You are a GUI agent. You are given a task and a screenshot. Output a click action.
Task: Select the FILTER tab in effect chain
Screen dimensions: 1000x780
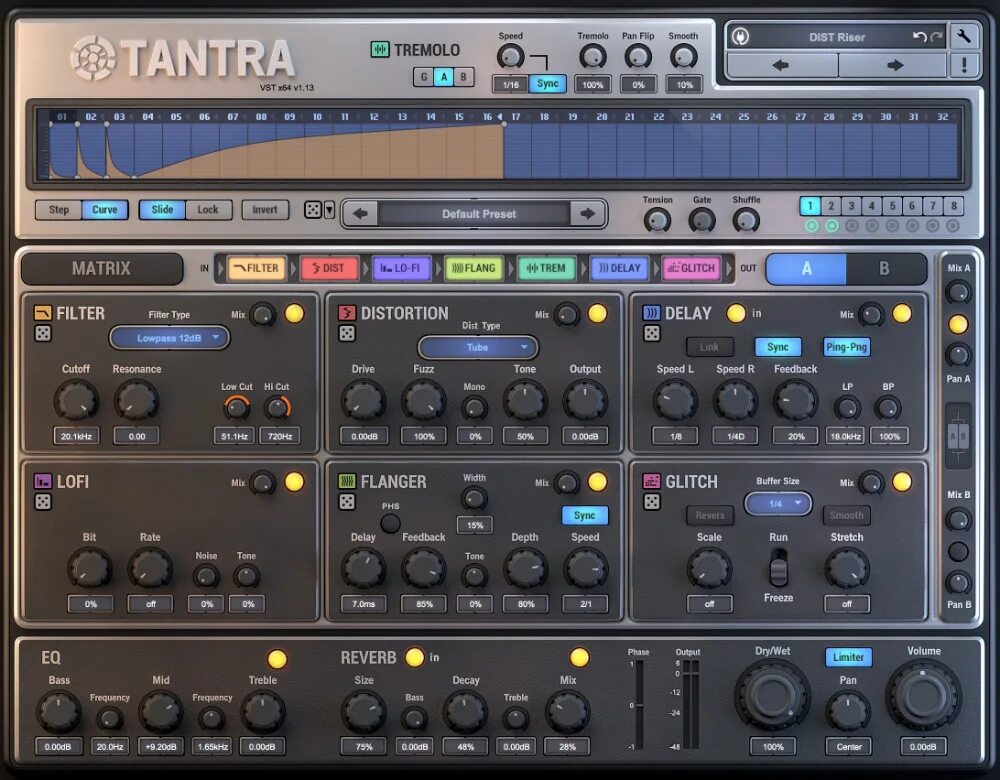tap(255, 268)
